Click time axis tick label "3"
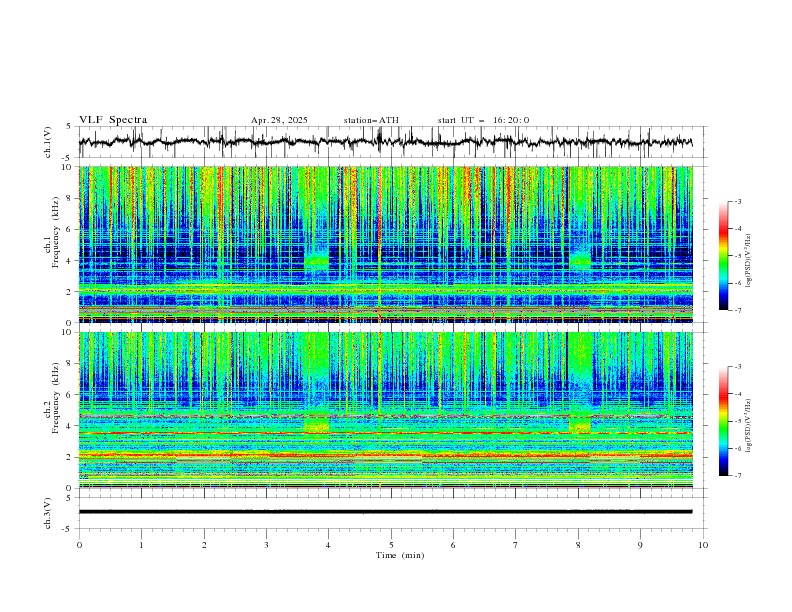Screen dimensions: 792x612 coord(266,545)
